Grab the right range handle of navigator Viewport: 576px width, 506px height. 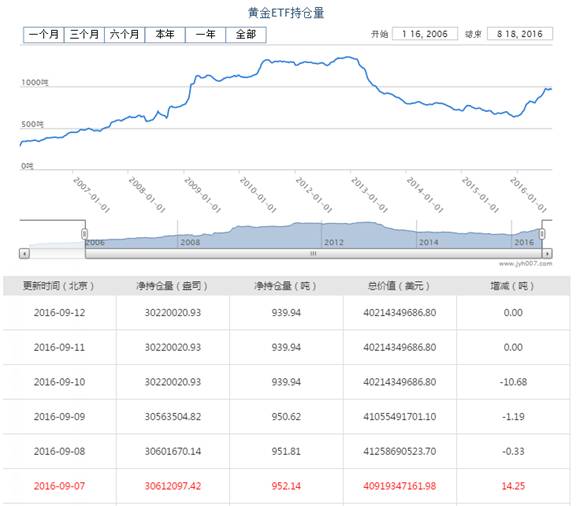coord(542,234)
